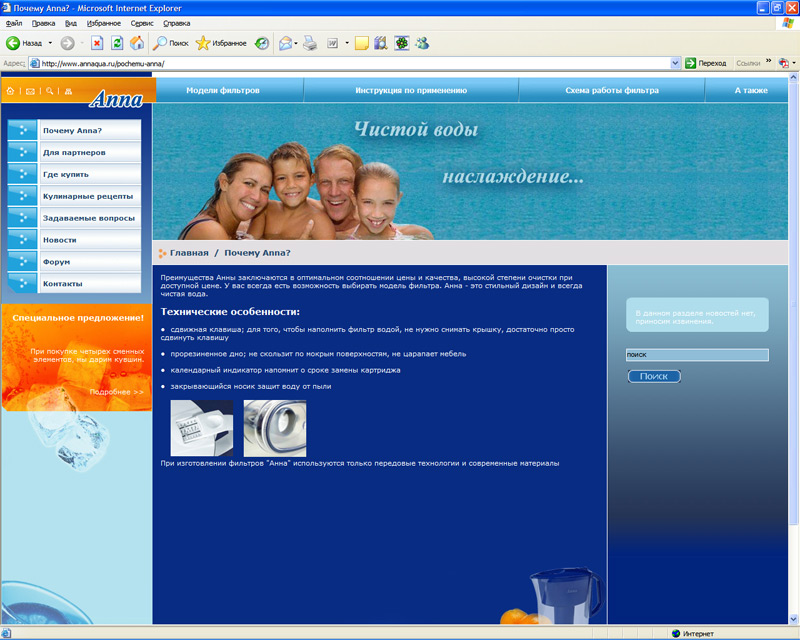The image size is (800, 640).
Task: Open the А также tab
Action: [x=747, y=90]
